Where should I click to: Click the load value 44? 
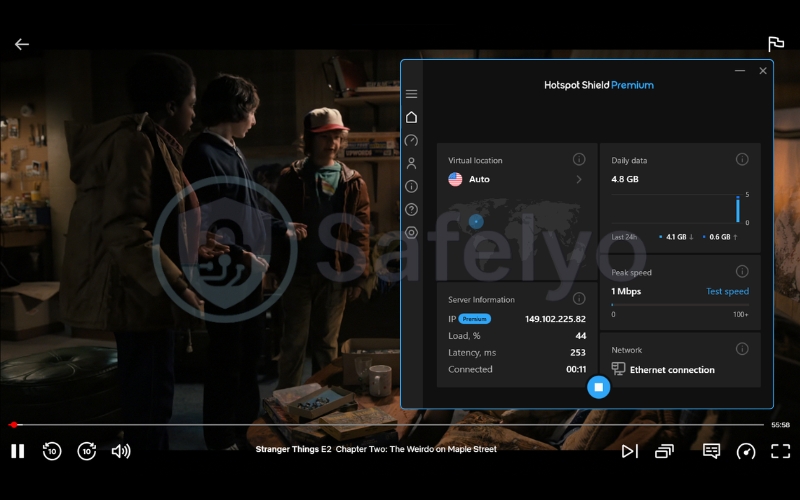click(581, 336)
